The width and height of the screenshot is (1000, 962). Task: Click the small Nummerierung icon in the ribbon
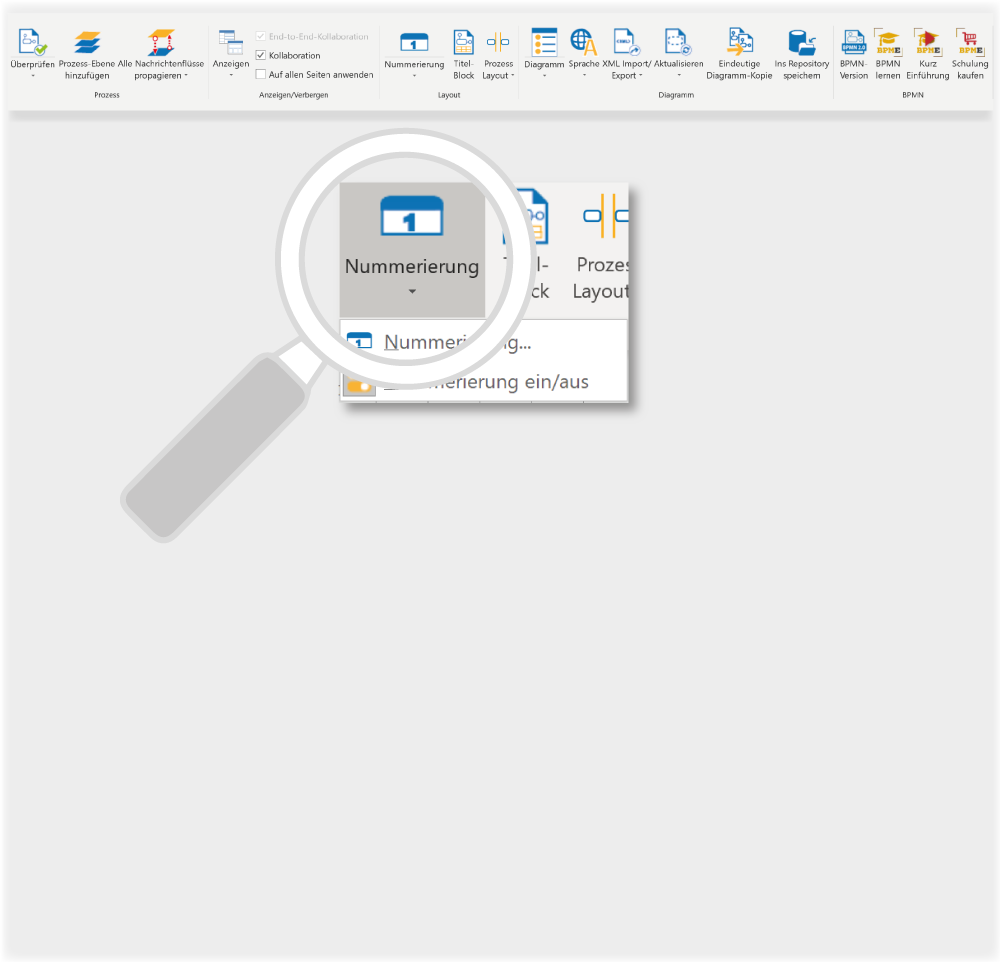coord(414,43)
